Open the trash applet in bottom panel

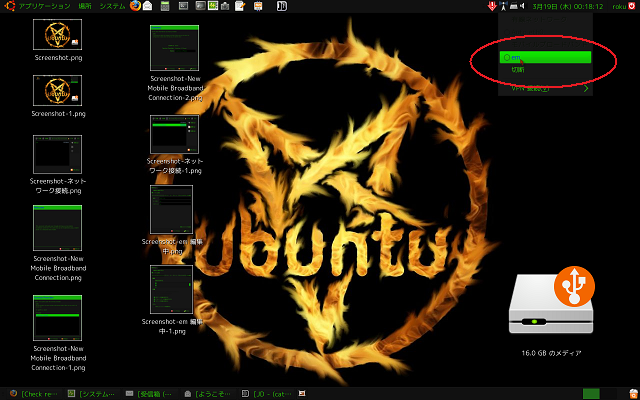point(633,394)
